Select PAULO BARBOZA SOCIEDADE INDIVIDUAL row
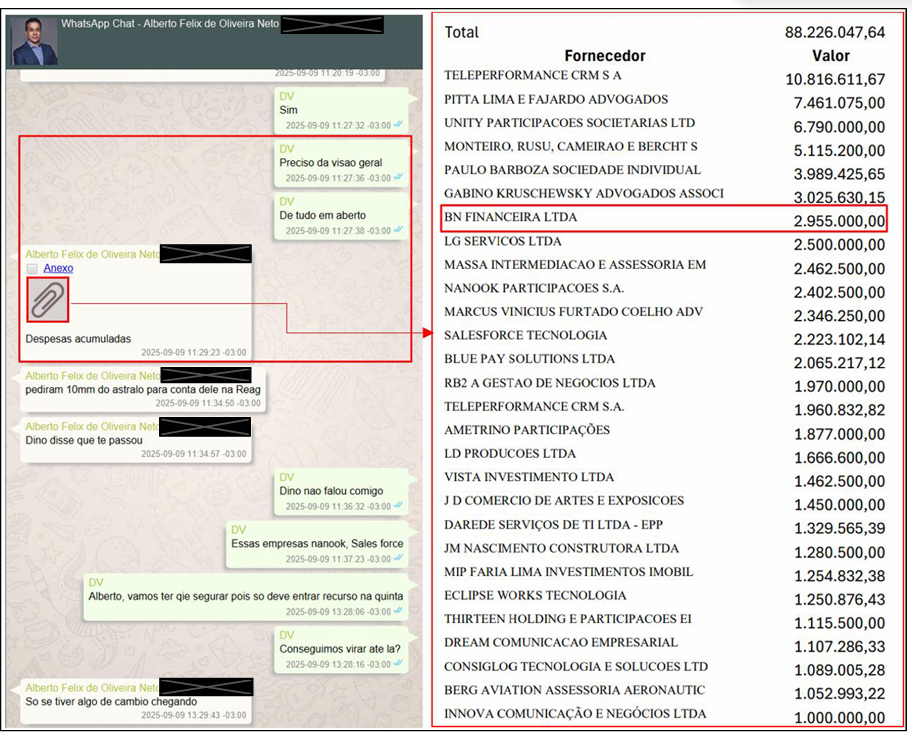The width and height of the screenshot is (912, 733). pos(664,171)
